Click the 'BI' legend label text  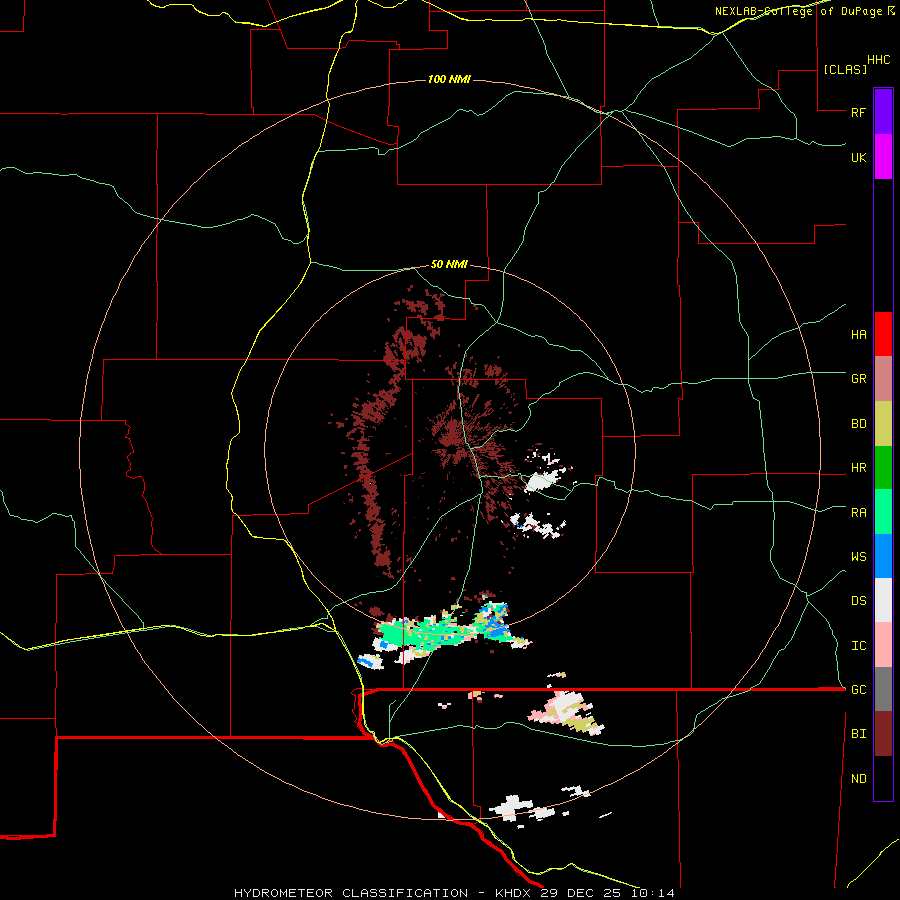pyautogui.click(x=858, y=734)
